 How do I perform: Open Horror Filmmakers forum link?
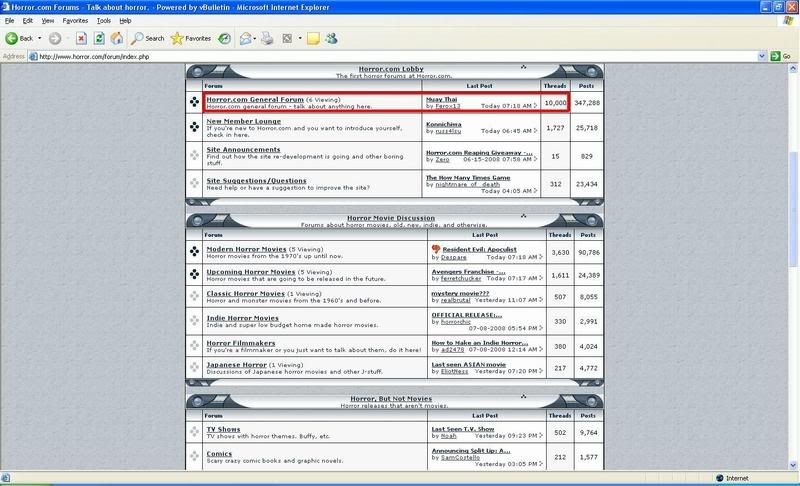(x=241, y=343)
